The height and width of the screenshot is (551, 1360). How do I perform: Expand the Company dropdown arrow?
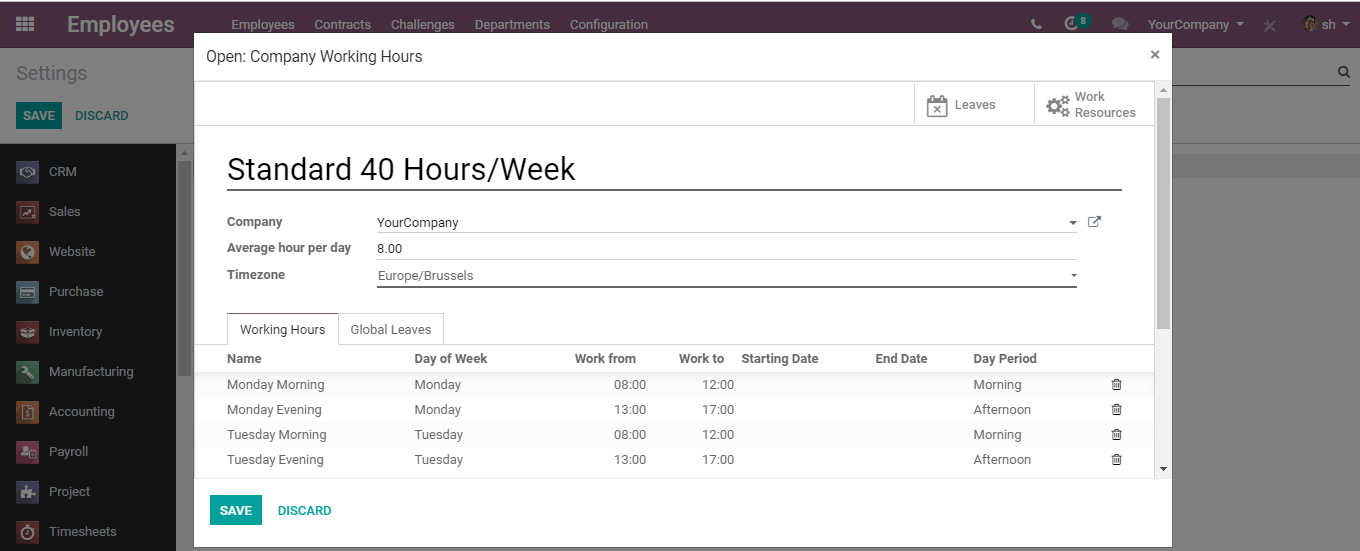tap(1072, 222)
